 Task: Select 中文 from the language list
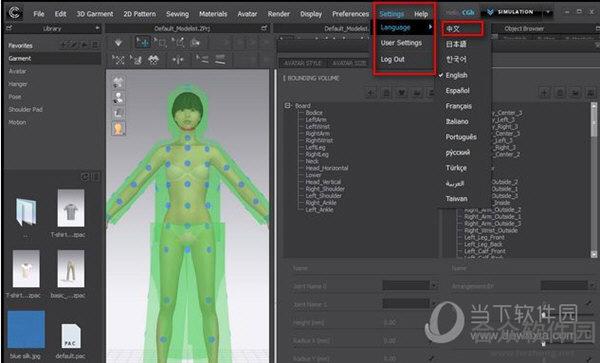(x=453, y=29)
